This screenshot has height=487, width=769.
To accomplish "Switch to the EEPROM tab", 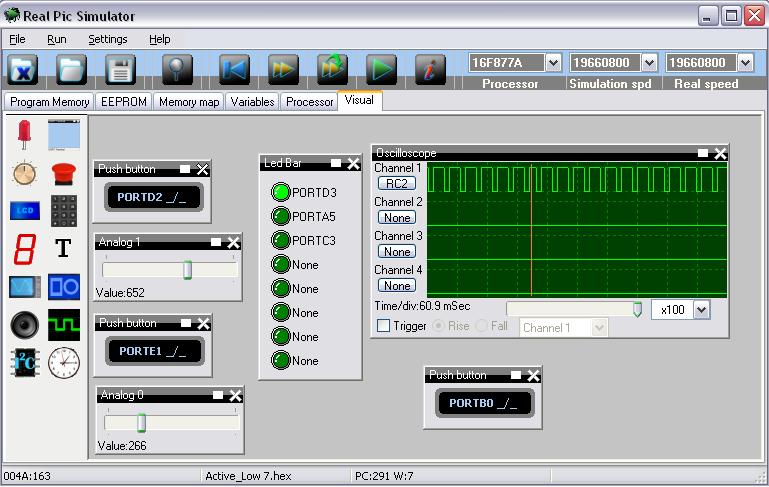I will point(124,102).
